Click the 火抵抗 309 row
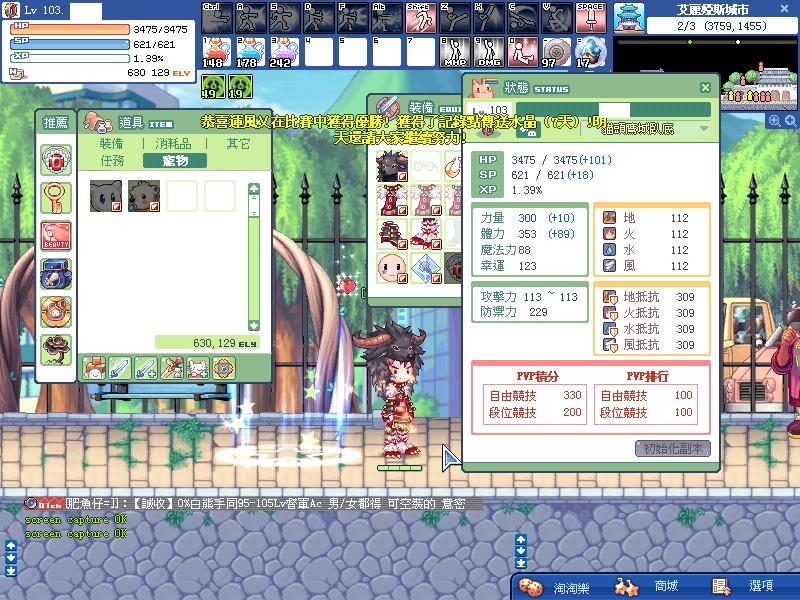Screen dimensions: 800x600 (x=648, y=313)
